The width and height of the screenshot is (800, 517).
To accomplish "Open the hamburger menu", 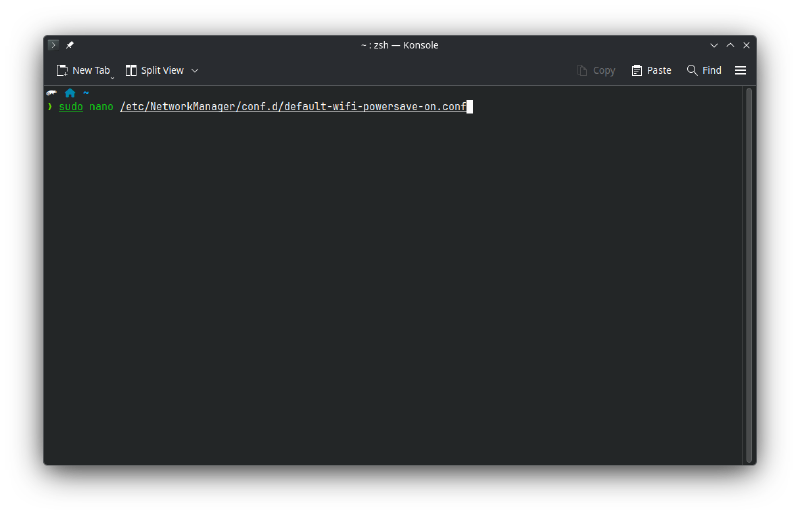I will tap(741, 71).
